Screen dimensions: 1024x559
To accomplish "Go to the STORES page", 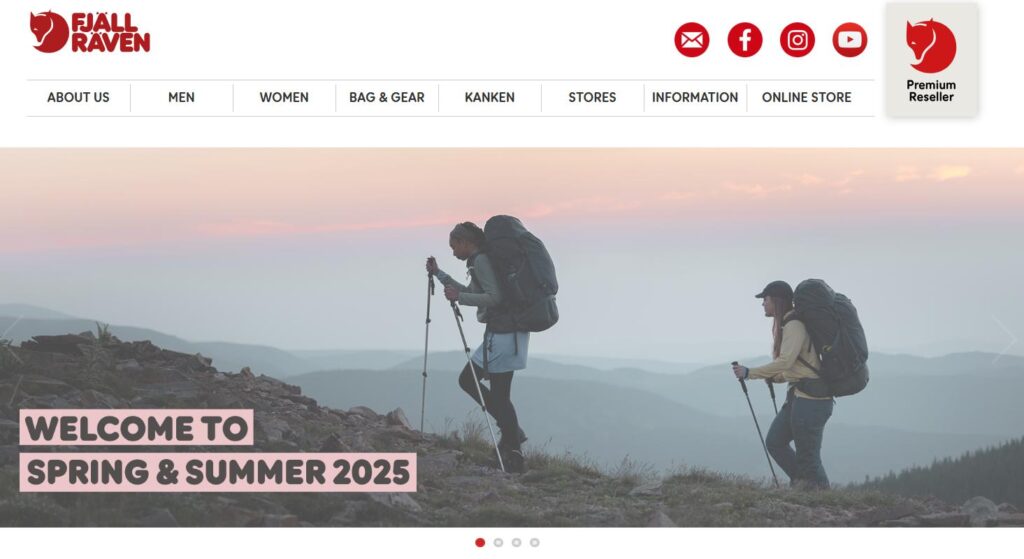I will (592, 98).
